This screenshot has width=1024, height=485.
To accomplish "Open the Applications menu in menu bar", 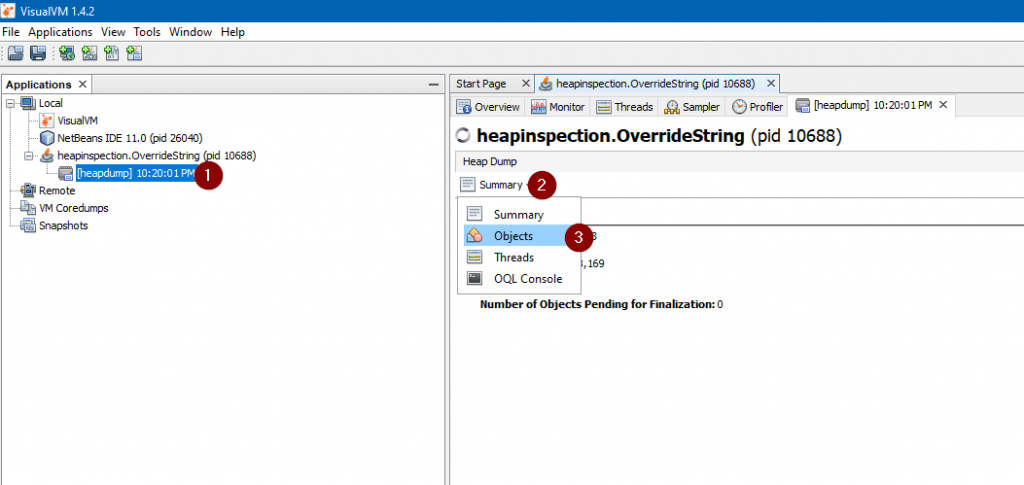I will 60,32.
